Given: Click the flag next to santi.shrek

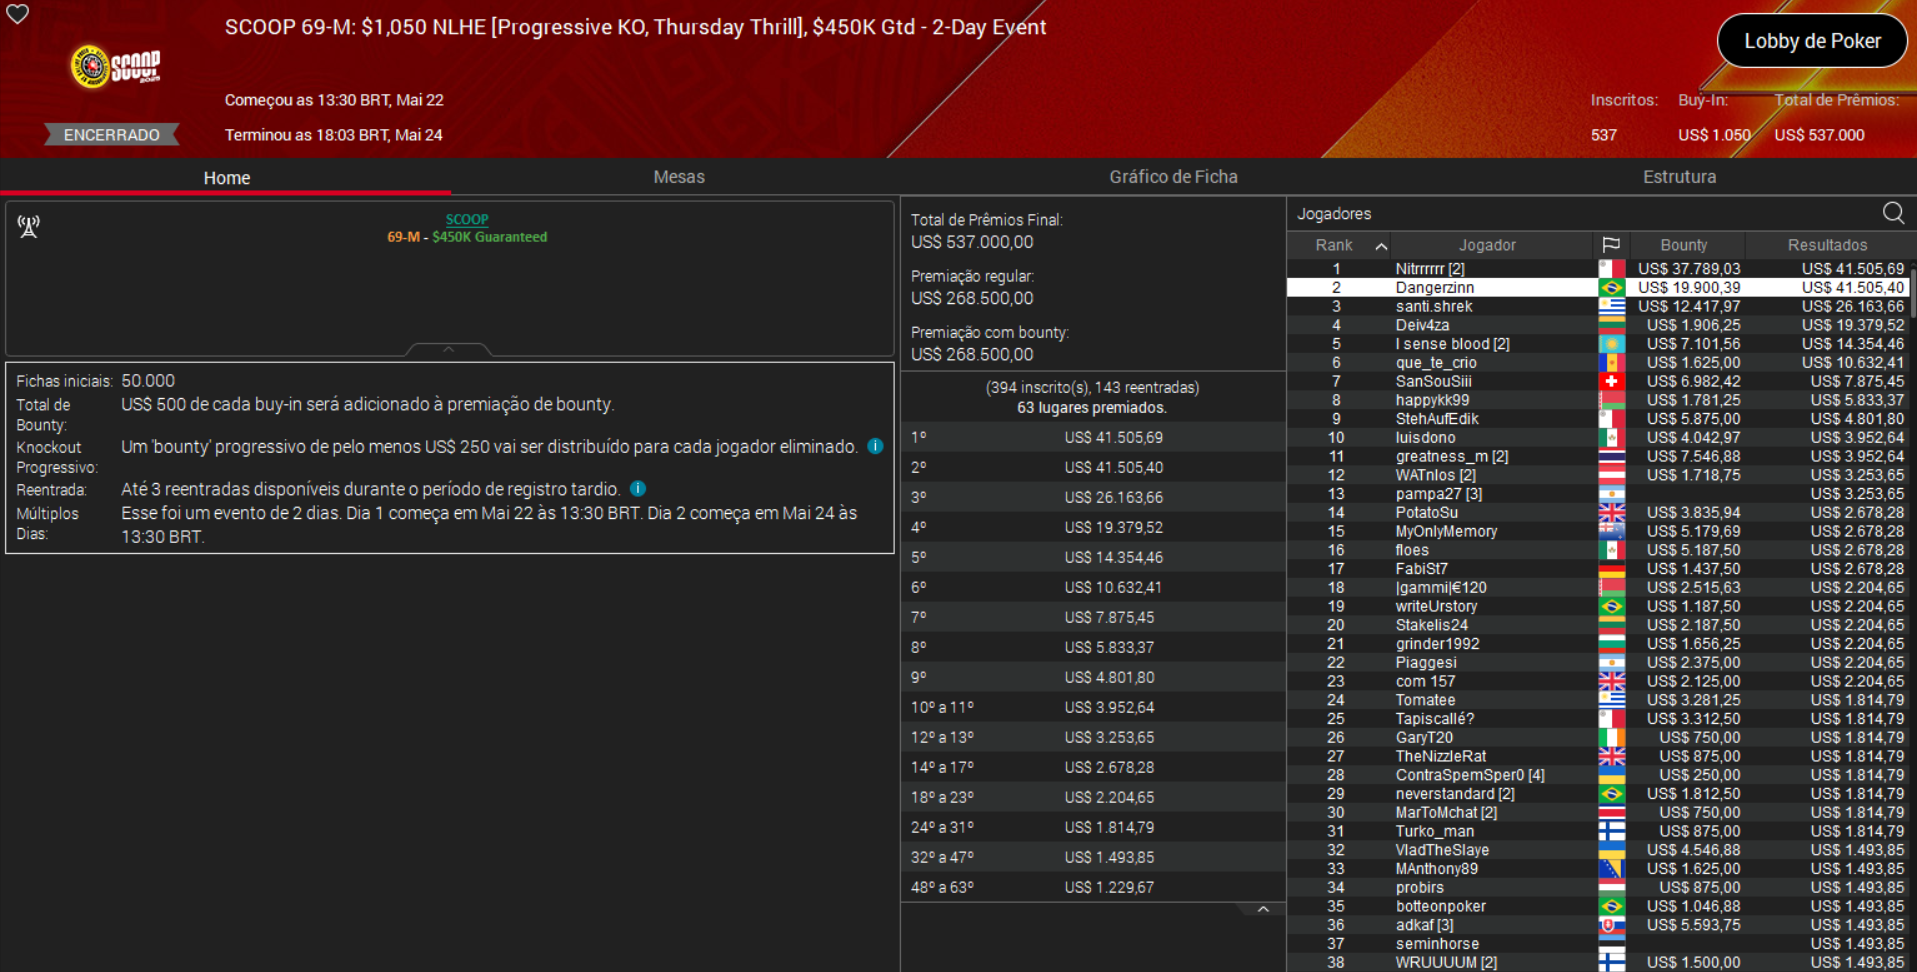Looking at the screenshot, I should [1611, 307].
